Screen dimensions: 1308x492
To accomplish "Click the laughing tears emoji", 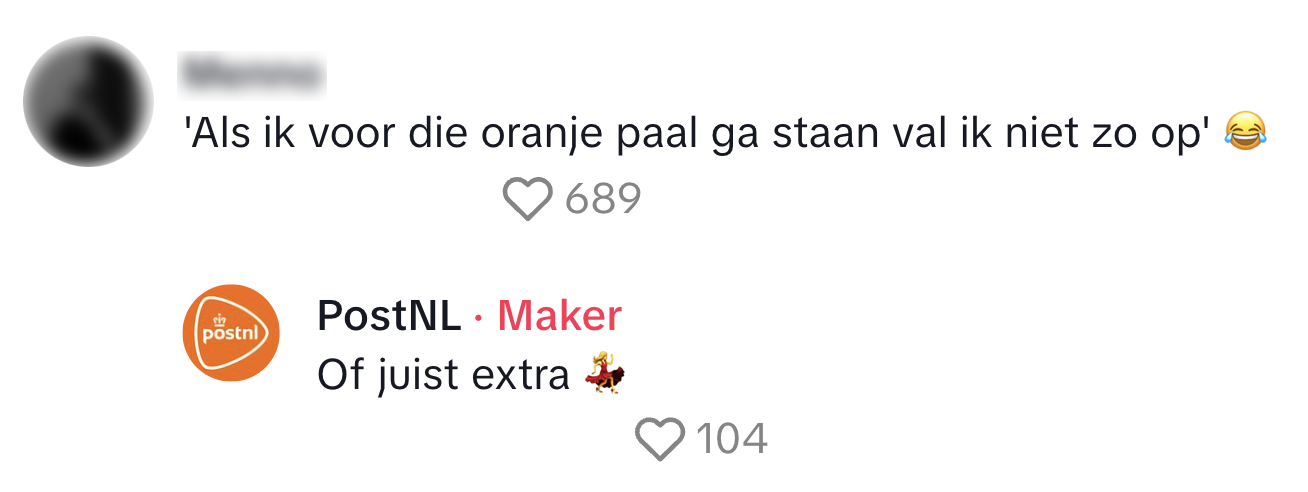I will pyautogui.click(x=1244, y=131).
